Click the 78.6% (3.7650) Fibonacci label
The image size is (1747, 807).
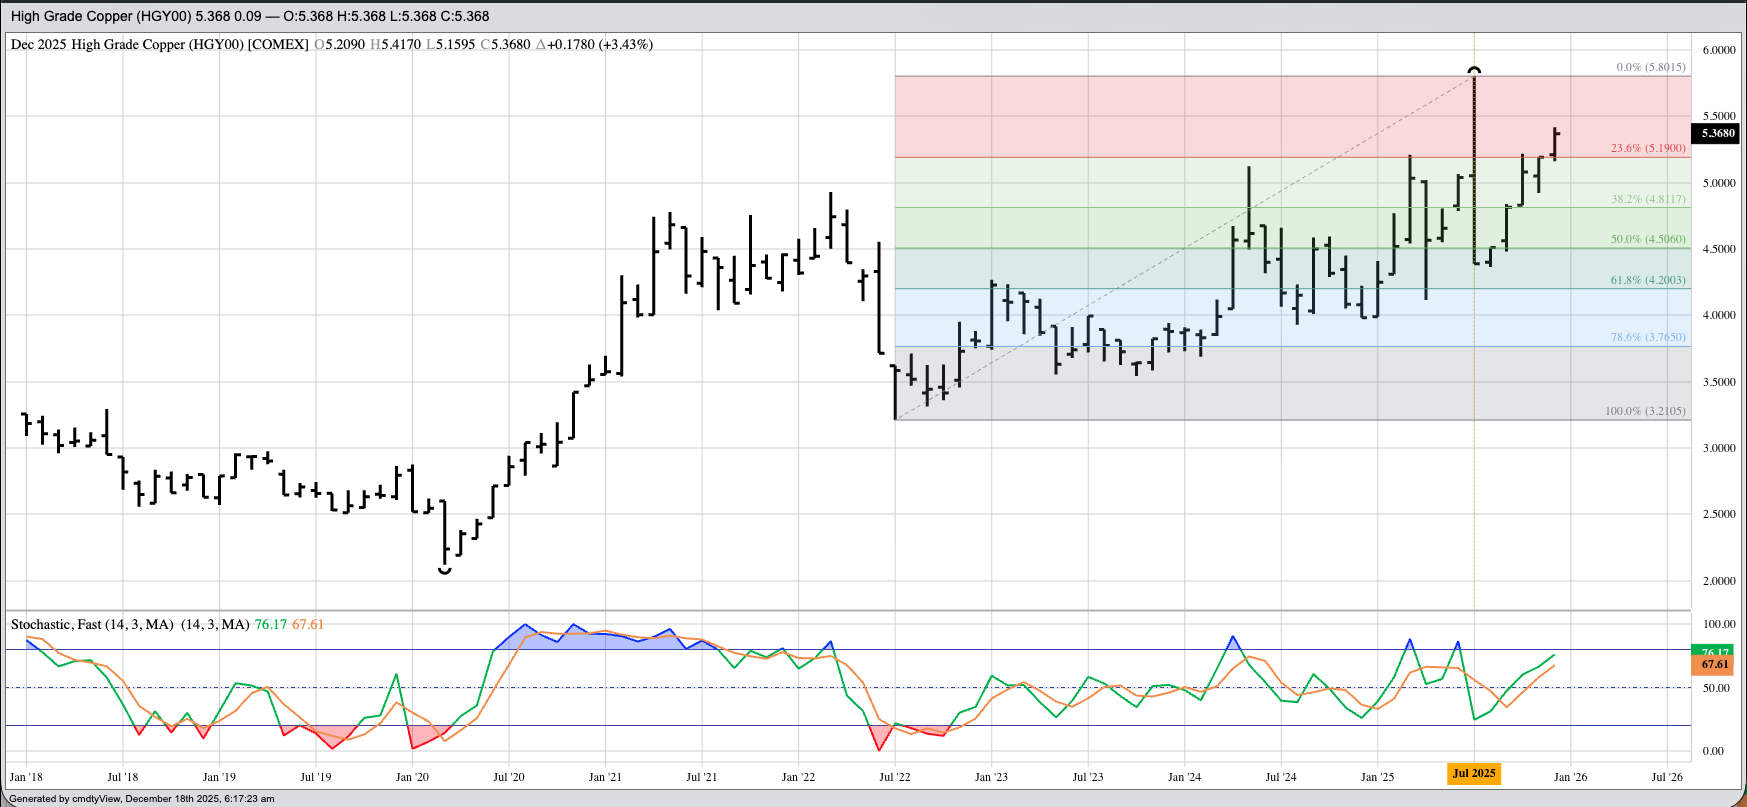point(1648,337)
